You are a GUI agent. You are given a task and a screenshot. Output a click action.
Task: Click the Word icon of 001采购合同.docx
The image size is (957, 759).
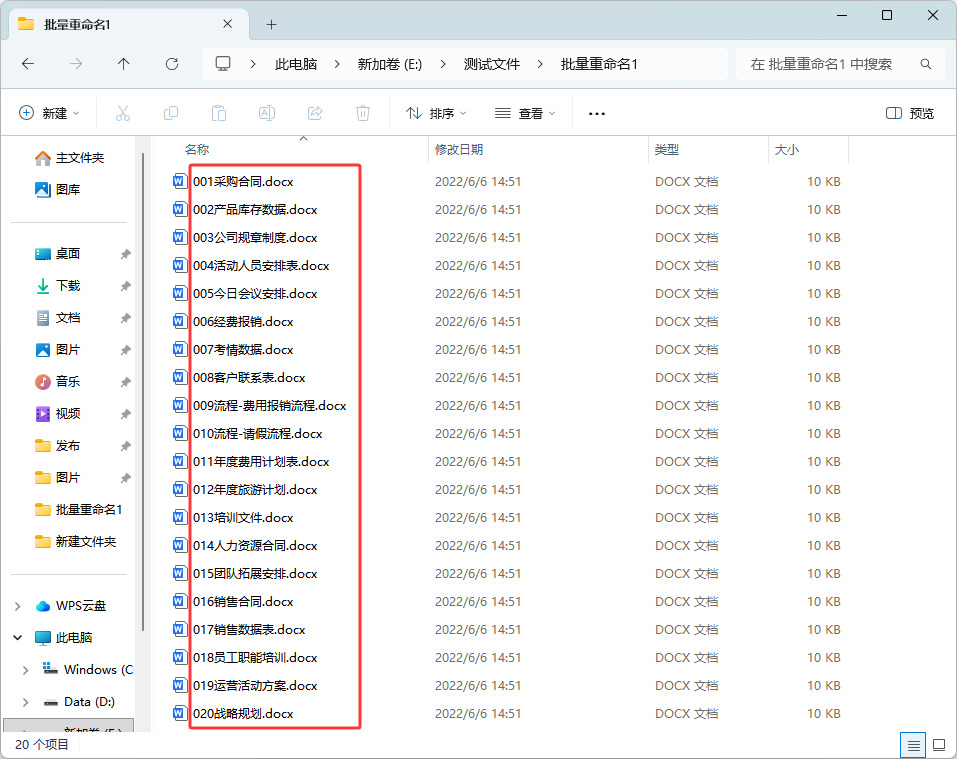[179, 181]
